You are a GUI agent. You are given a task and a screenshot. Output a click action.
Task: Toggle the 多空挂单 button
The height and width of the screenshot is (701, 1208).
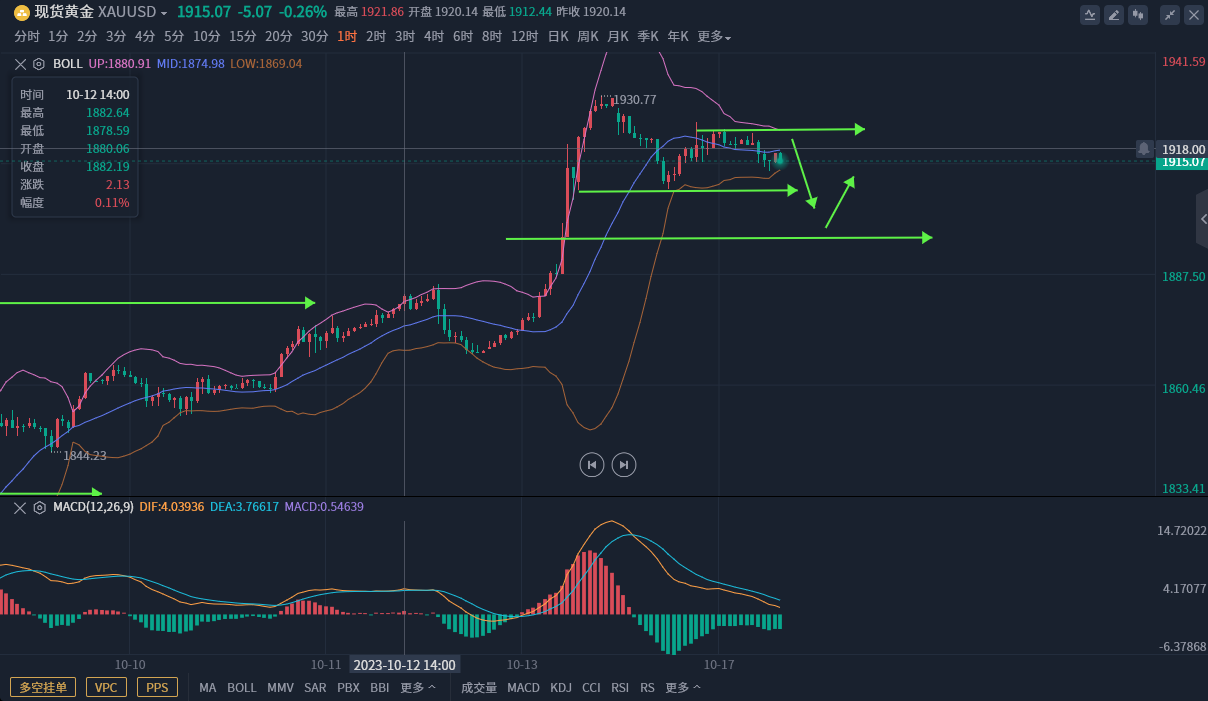[x=43, y=687]
